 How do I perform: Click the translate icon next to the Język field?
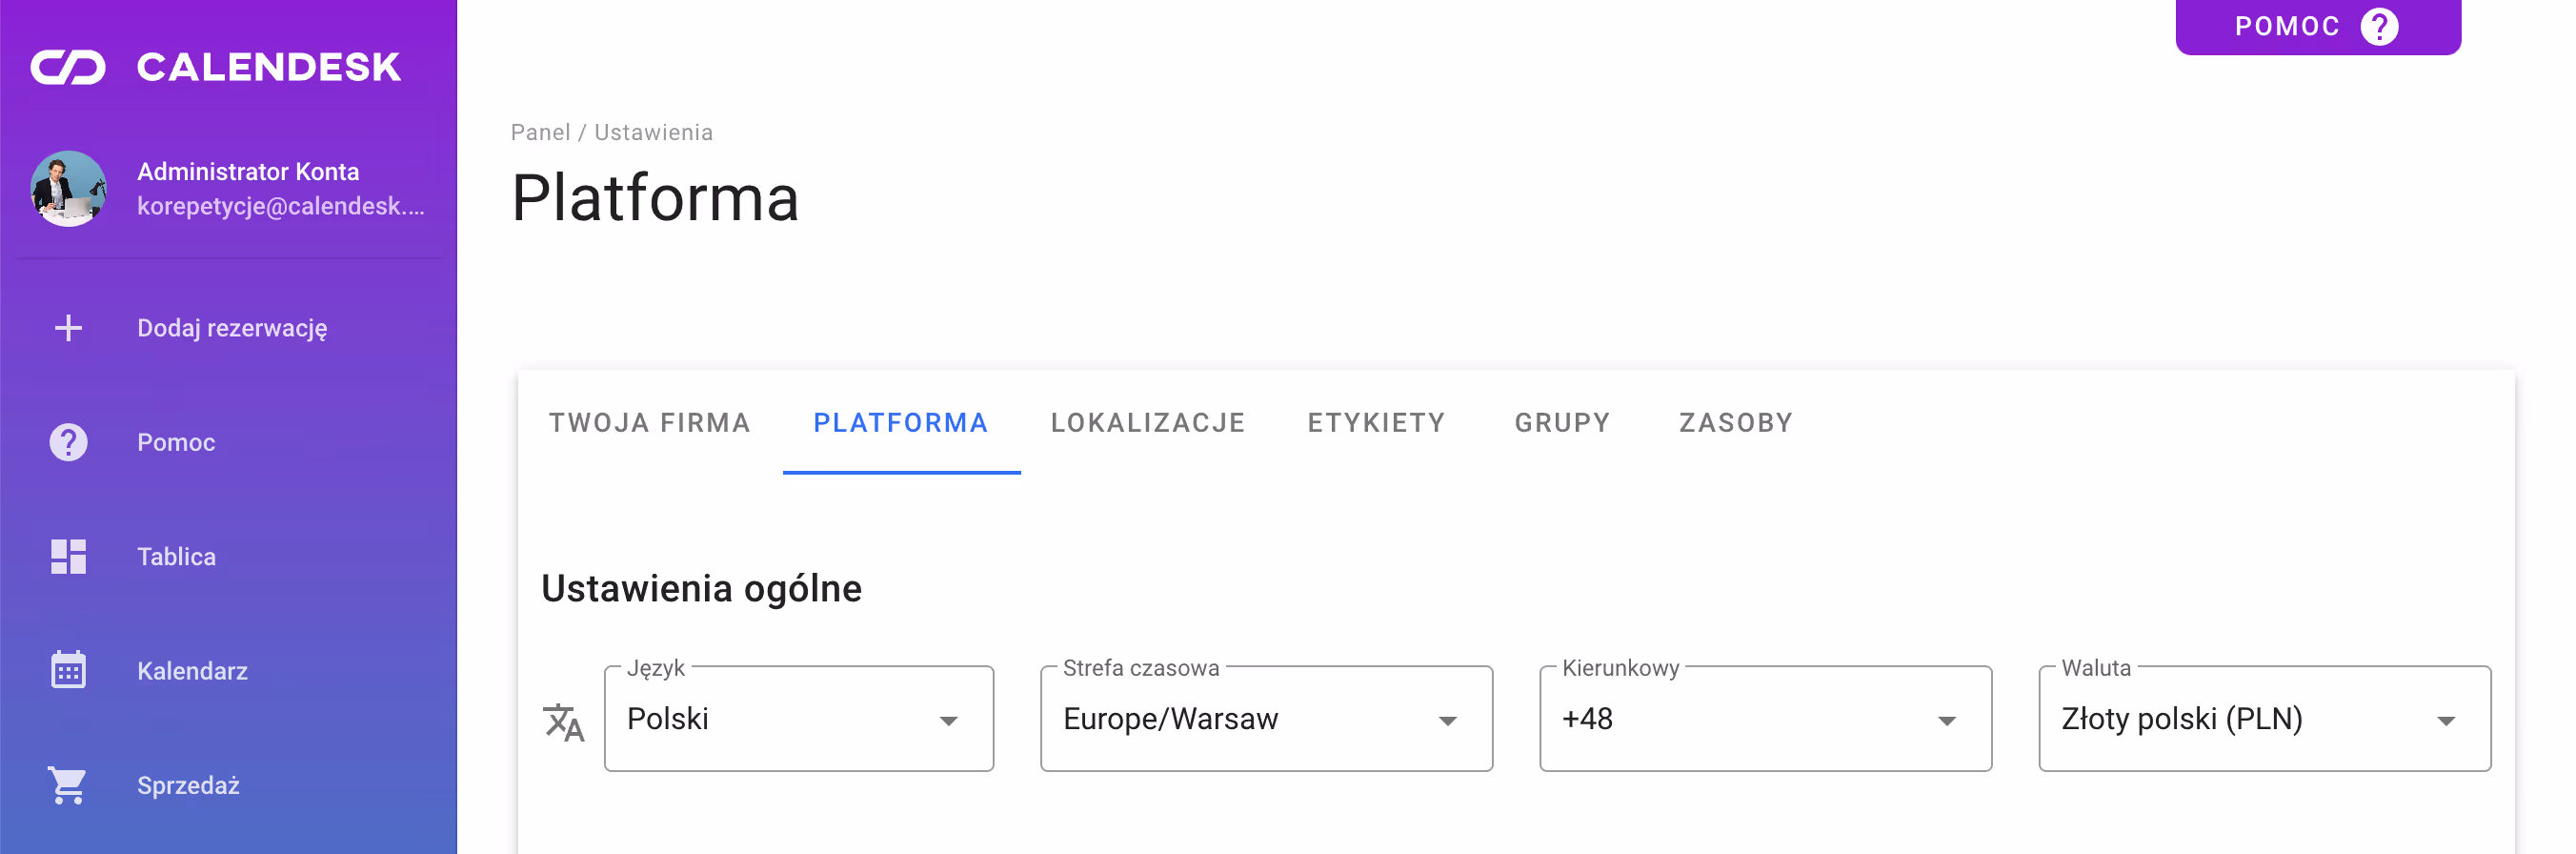(x=563, y=719)
